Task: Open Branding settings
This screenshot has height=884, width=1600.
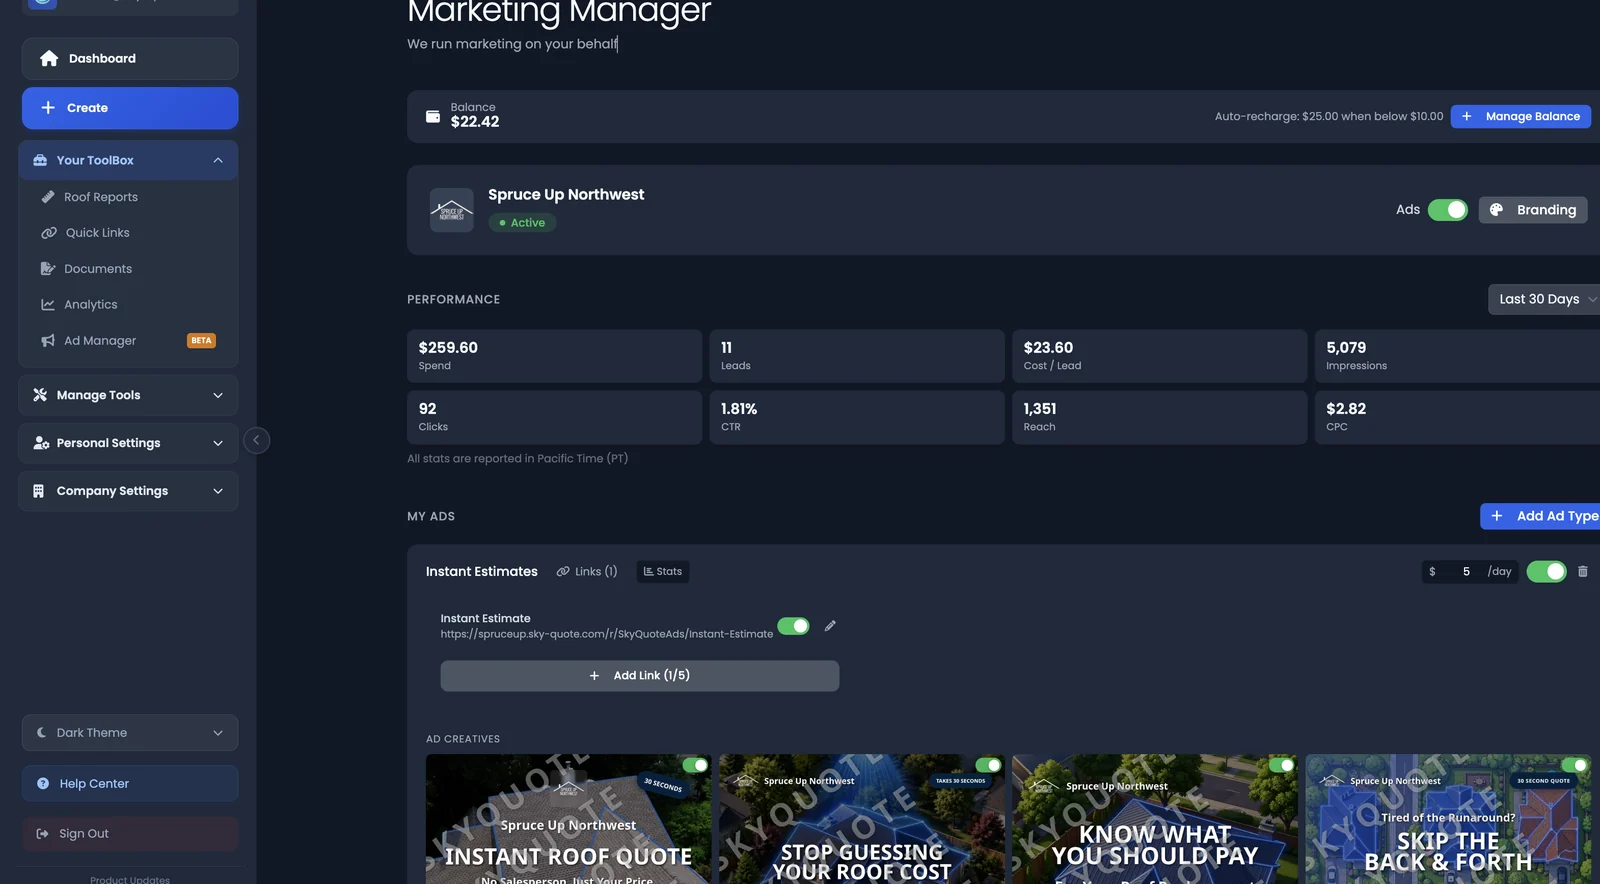Action: [1533, 210]
